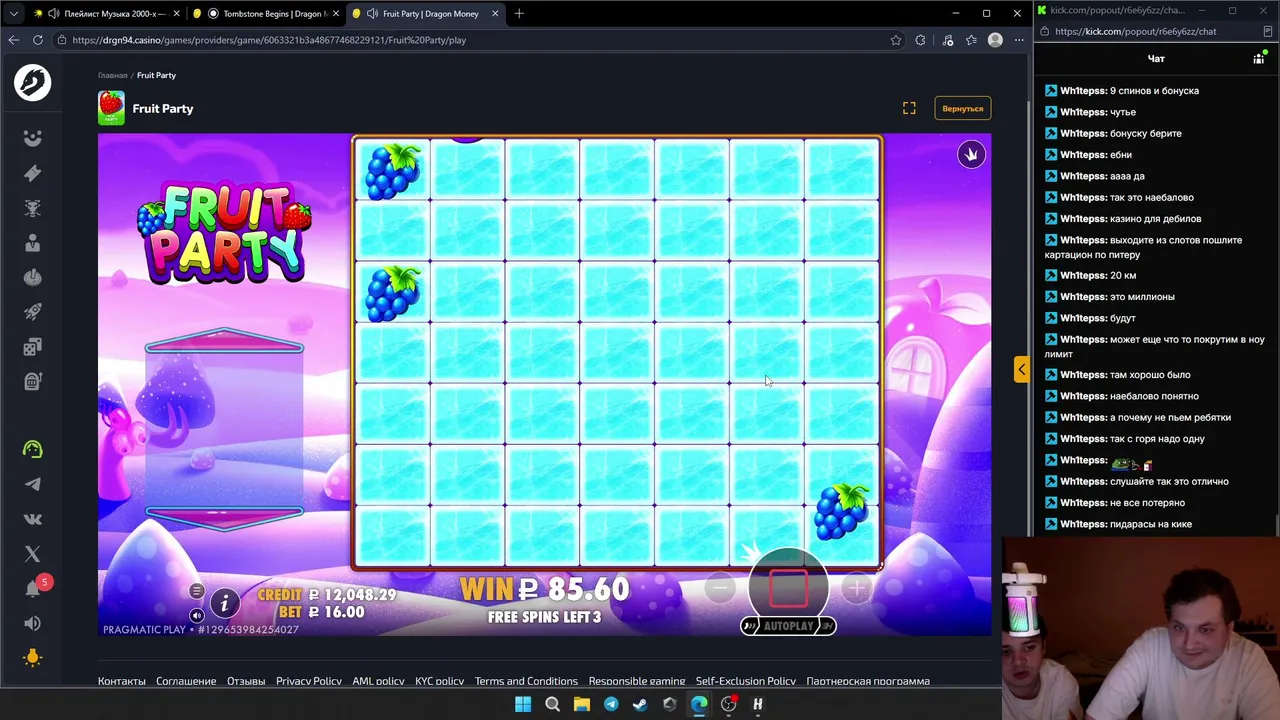
Task: Open Контакты footer link
Action: pos(122,681)
